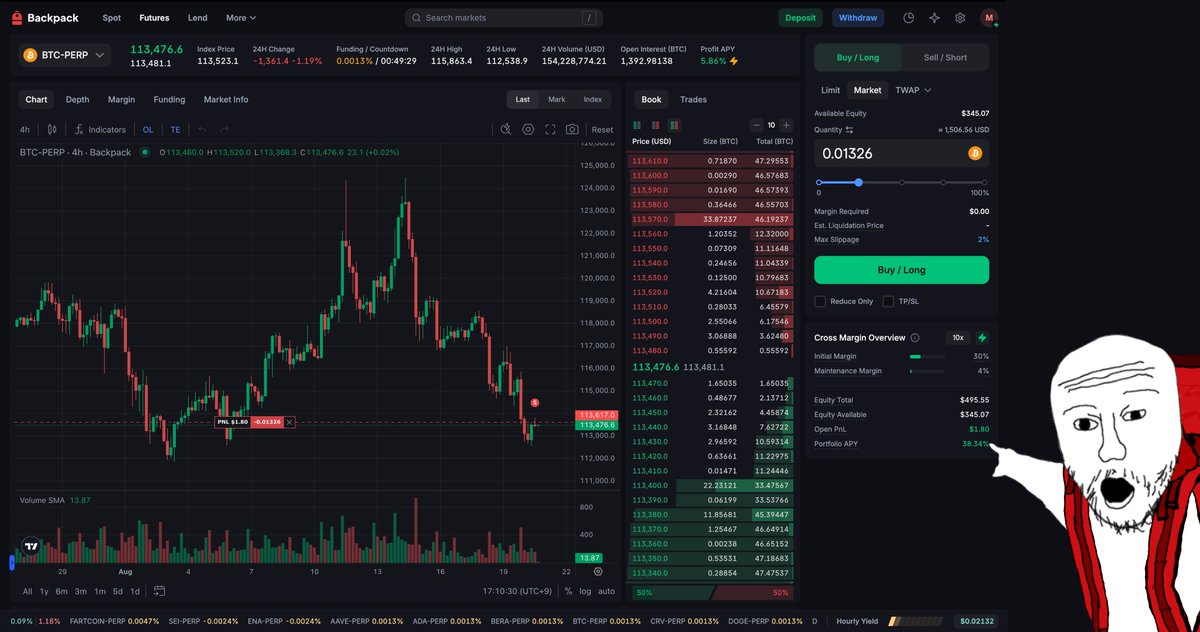Screen dimensions: 1200x632
Task: Click the Backpack logo
Action: click(x=45, y=18)
